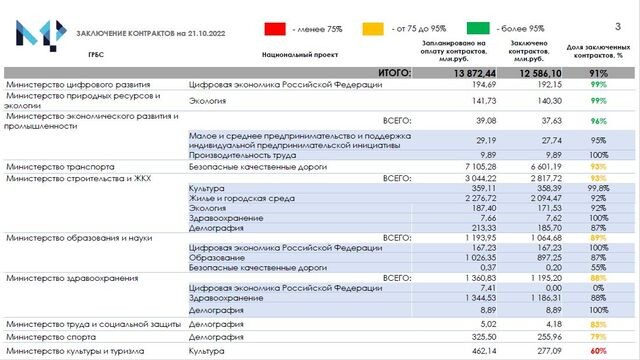This screenshot has width=640, height=360.
Task: Select the "ИТОГО:" label in the gray row
Action: [394, 73]
